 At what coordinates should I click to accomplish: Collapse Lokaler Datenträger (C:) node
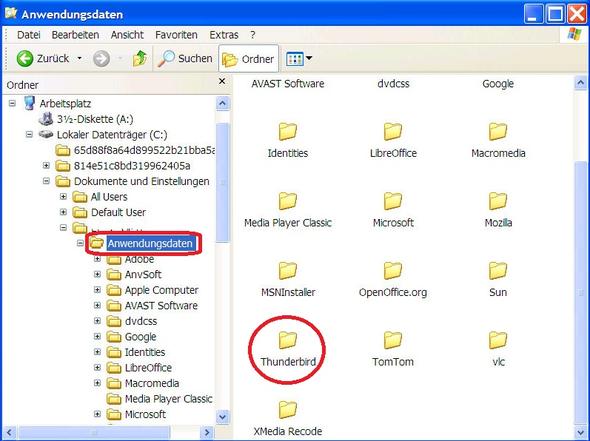29,134
